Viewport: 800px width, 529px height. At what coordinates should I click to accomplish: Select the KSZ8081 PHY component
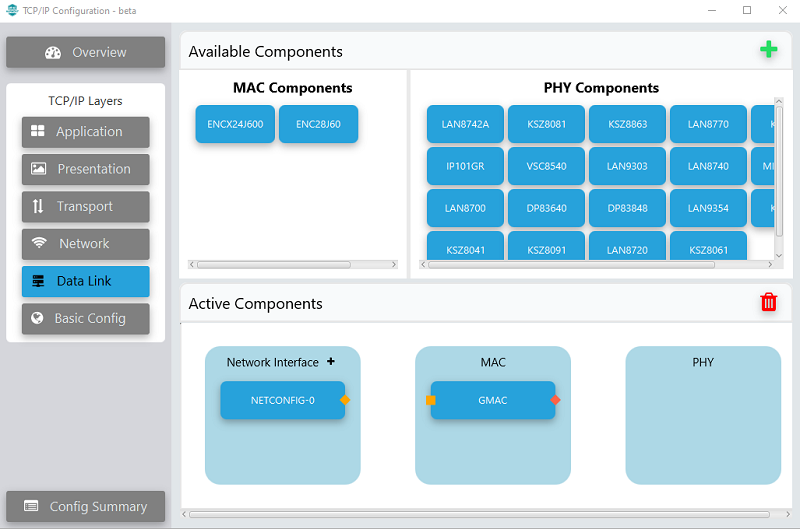click(546, 124)
